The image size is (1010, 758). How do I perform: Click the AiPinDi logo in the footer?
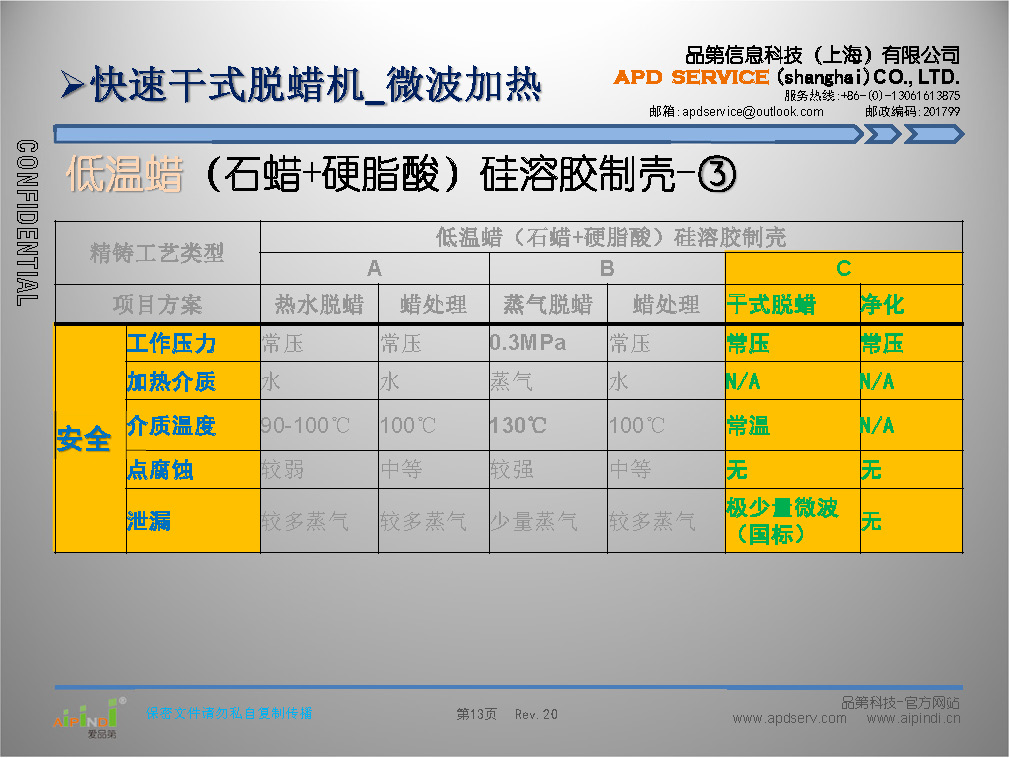(x=90, y=717)
